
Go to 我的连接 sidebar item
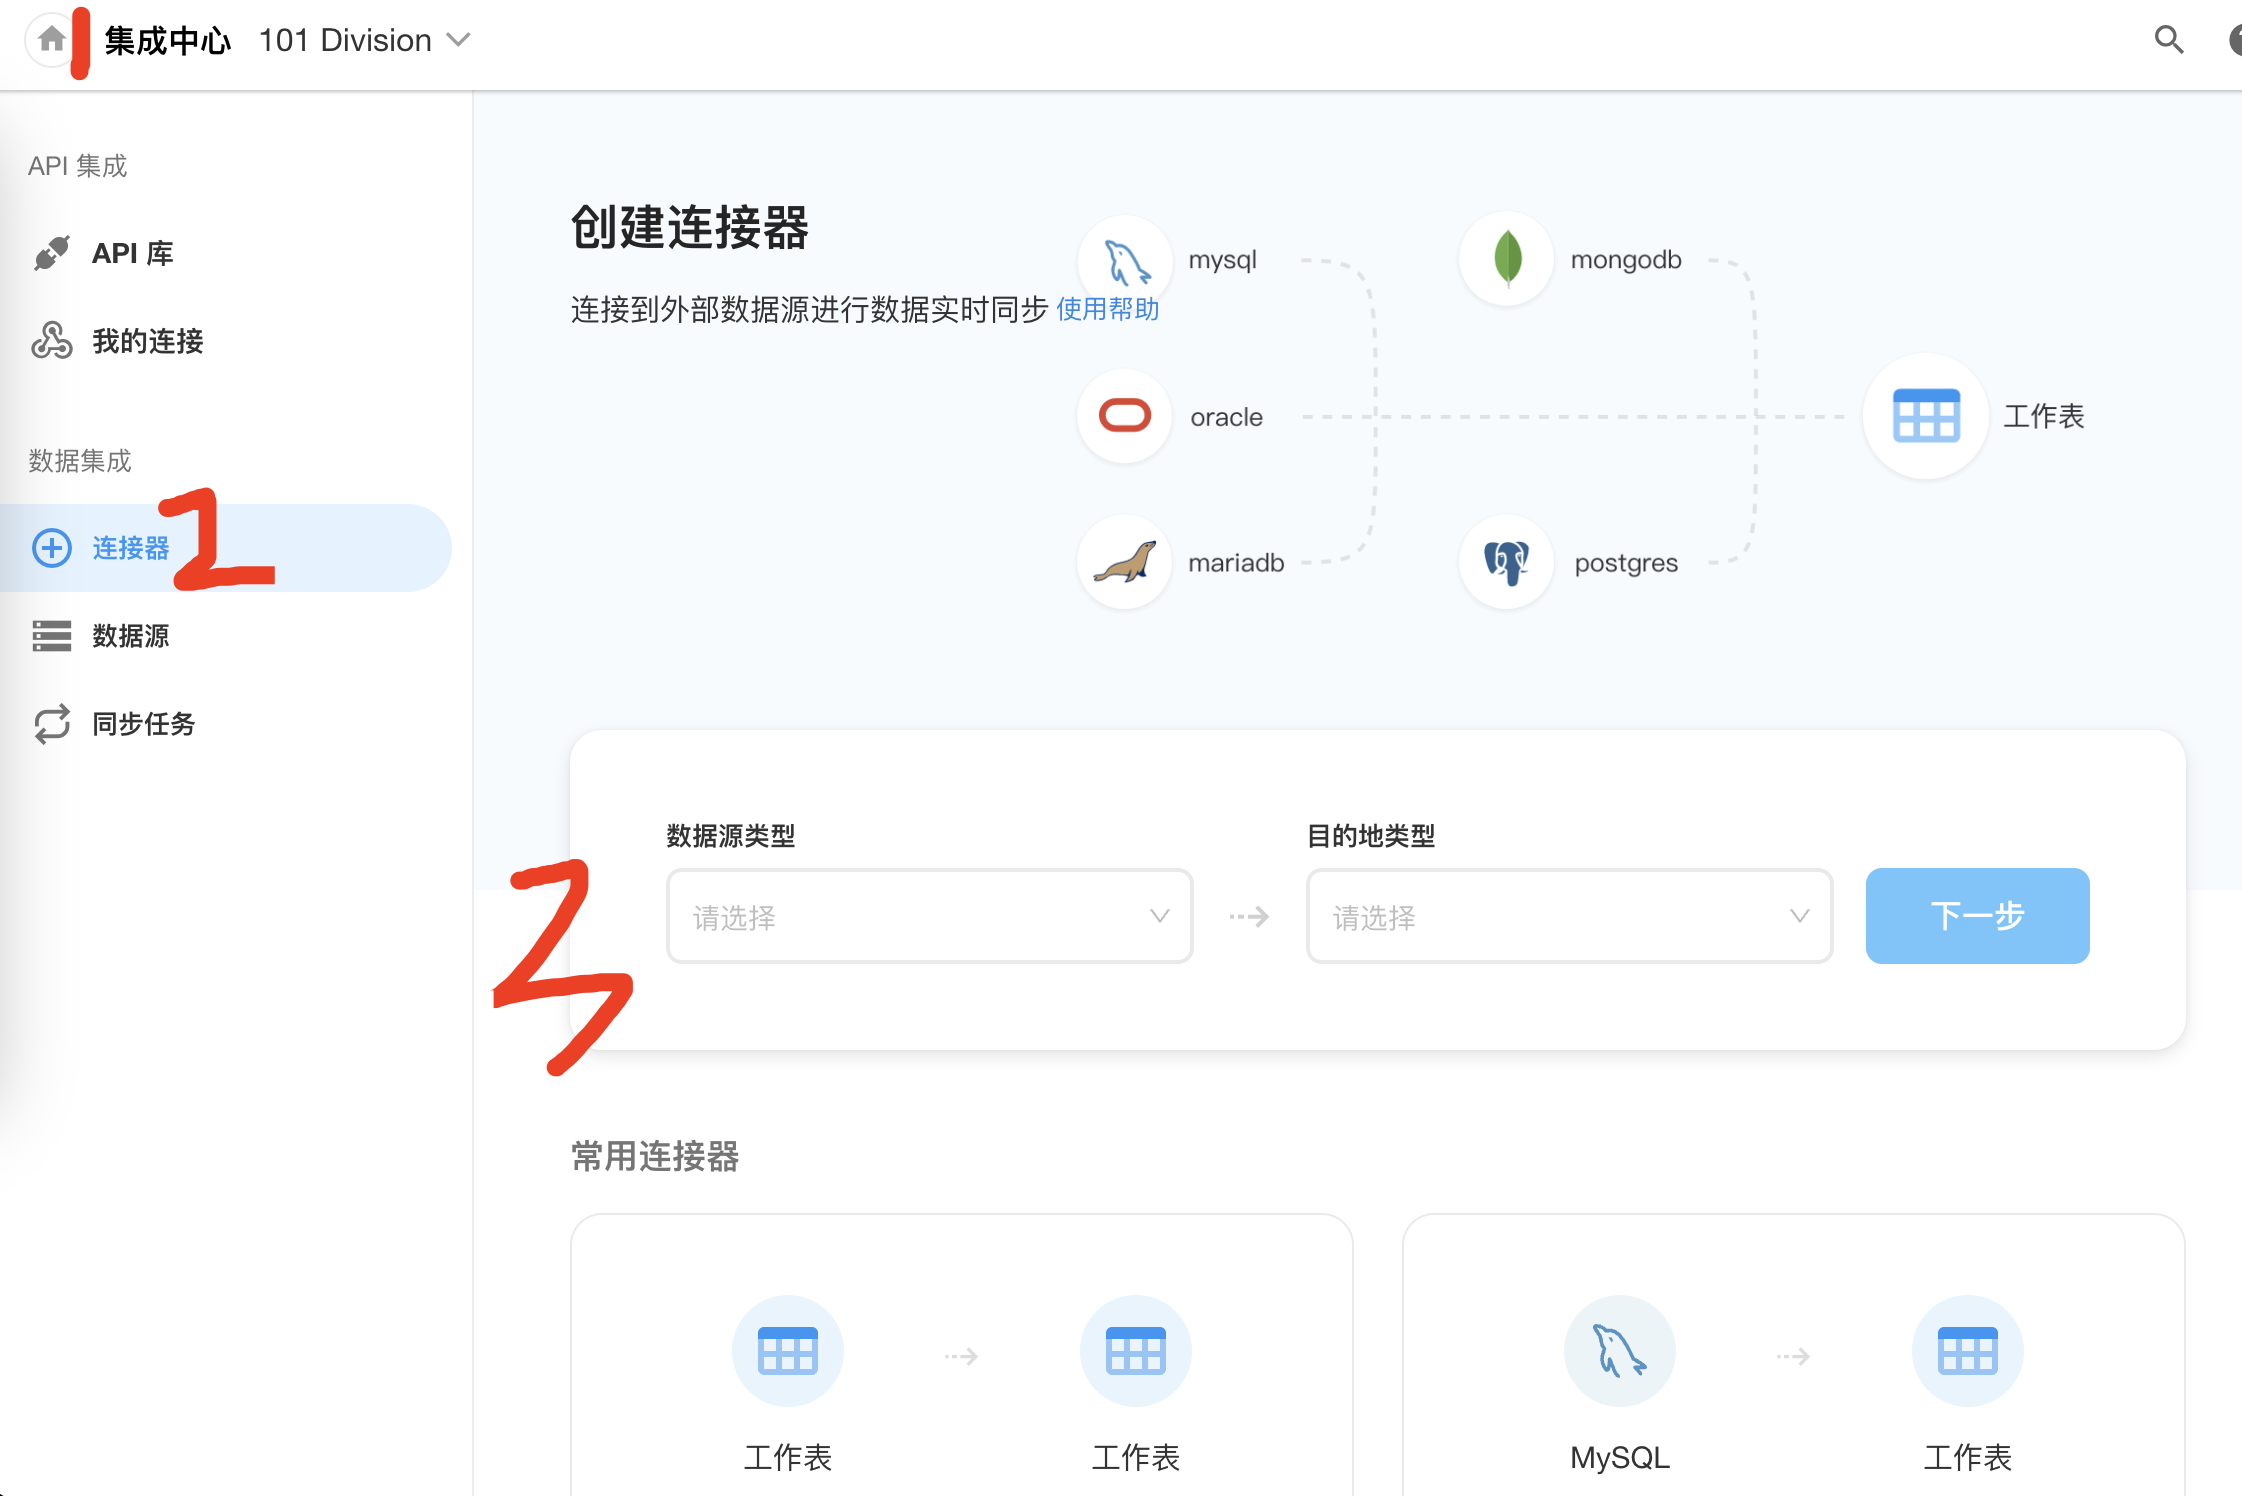[x=147, y=342]
